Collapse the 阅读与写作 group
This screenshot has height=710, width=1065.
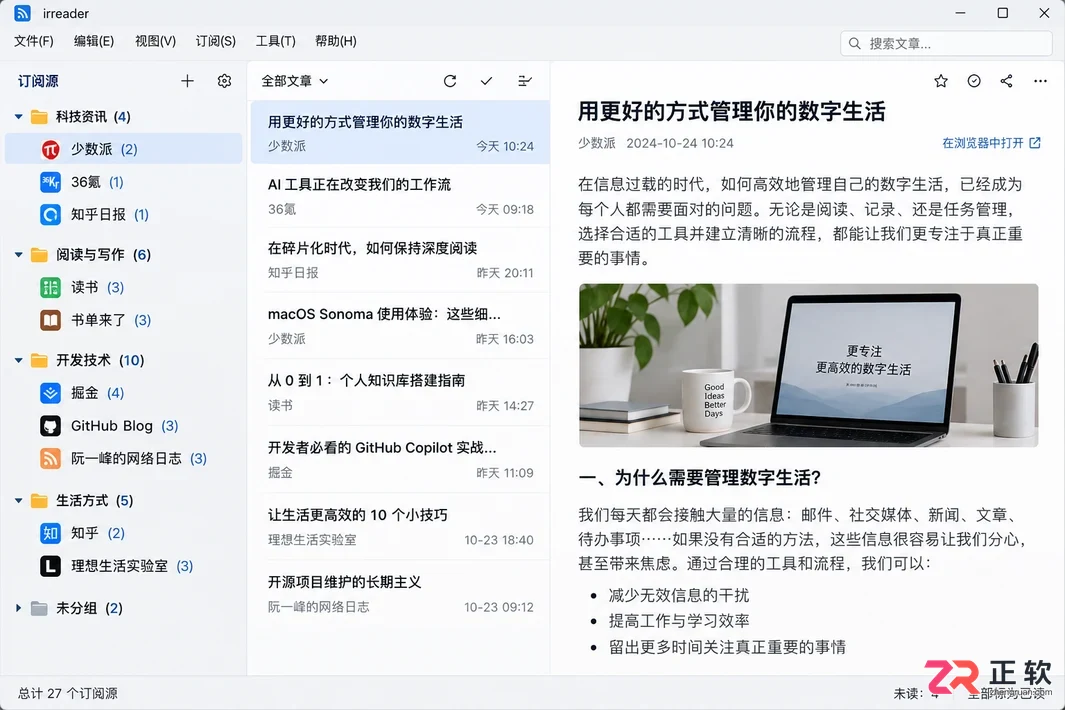(x=18, y=255)
